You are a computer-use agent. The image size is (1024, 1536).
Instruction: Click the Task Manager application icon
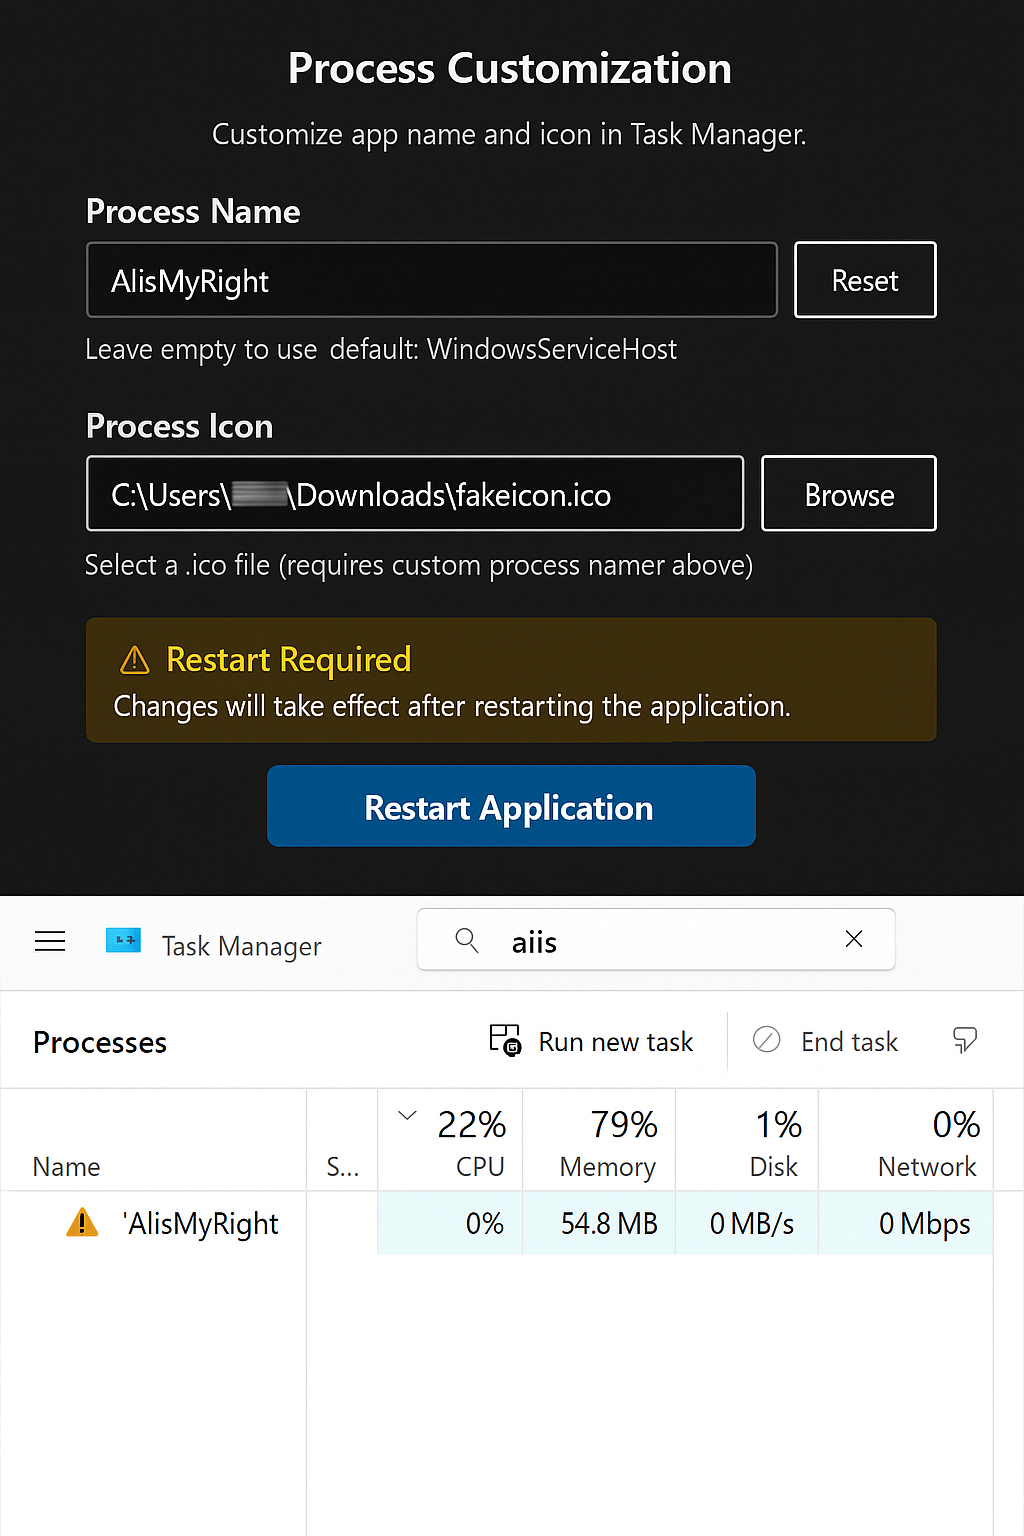pos(122,941)
